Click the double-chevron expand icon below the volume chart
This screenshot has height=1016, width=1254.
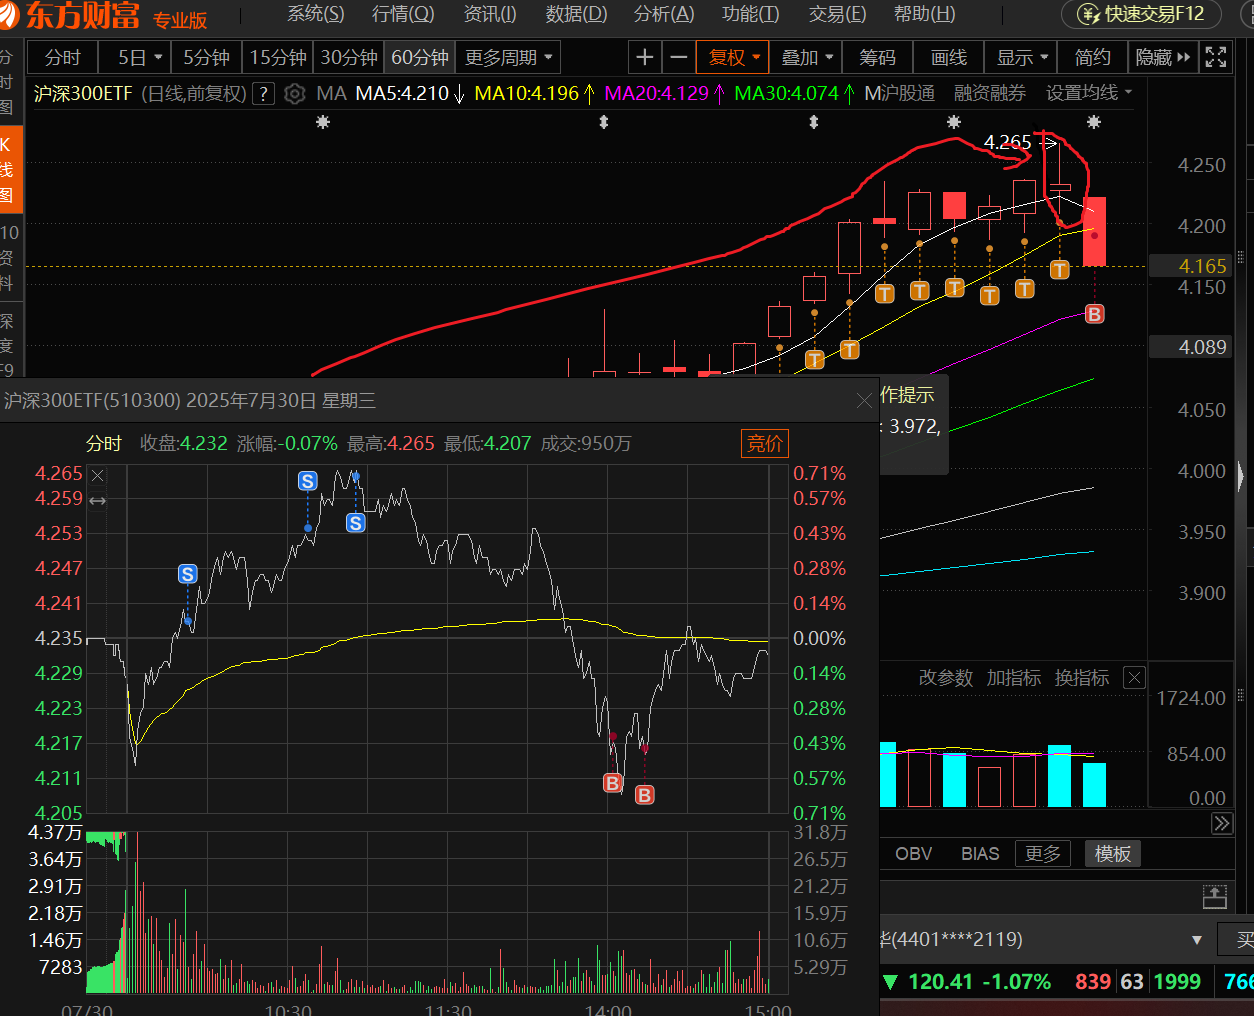click(x=1222, y=823)
